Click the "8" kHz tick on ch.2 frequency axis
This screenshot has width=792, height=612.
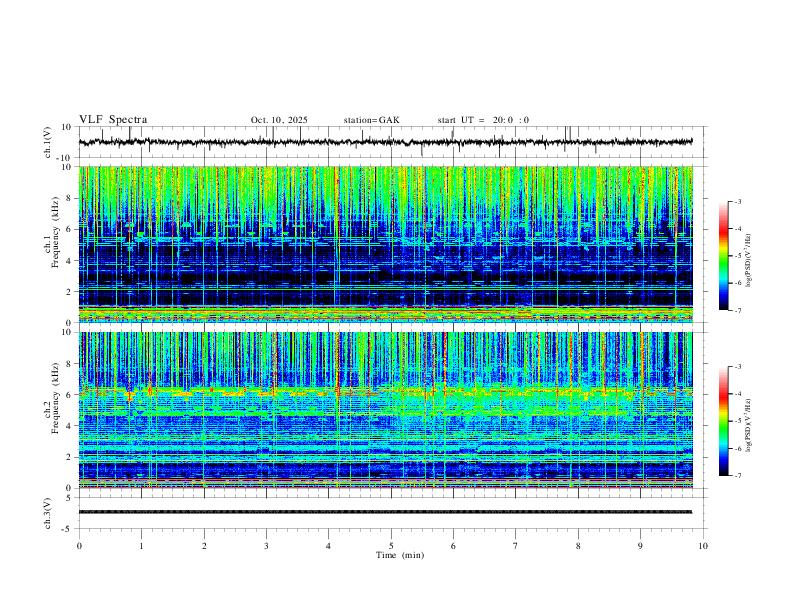(70, 364)
